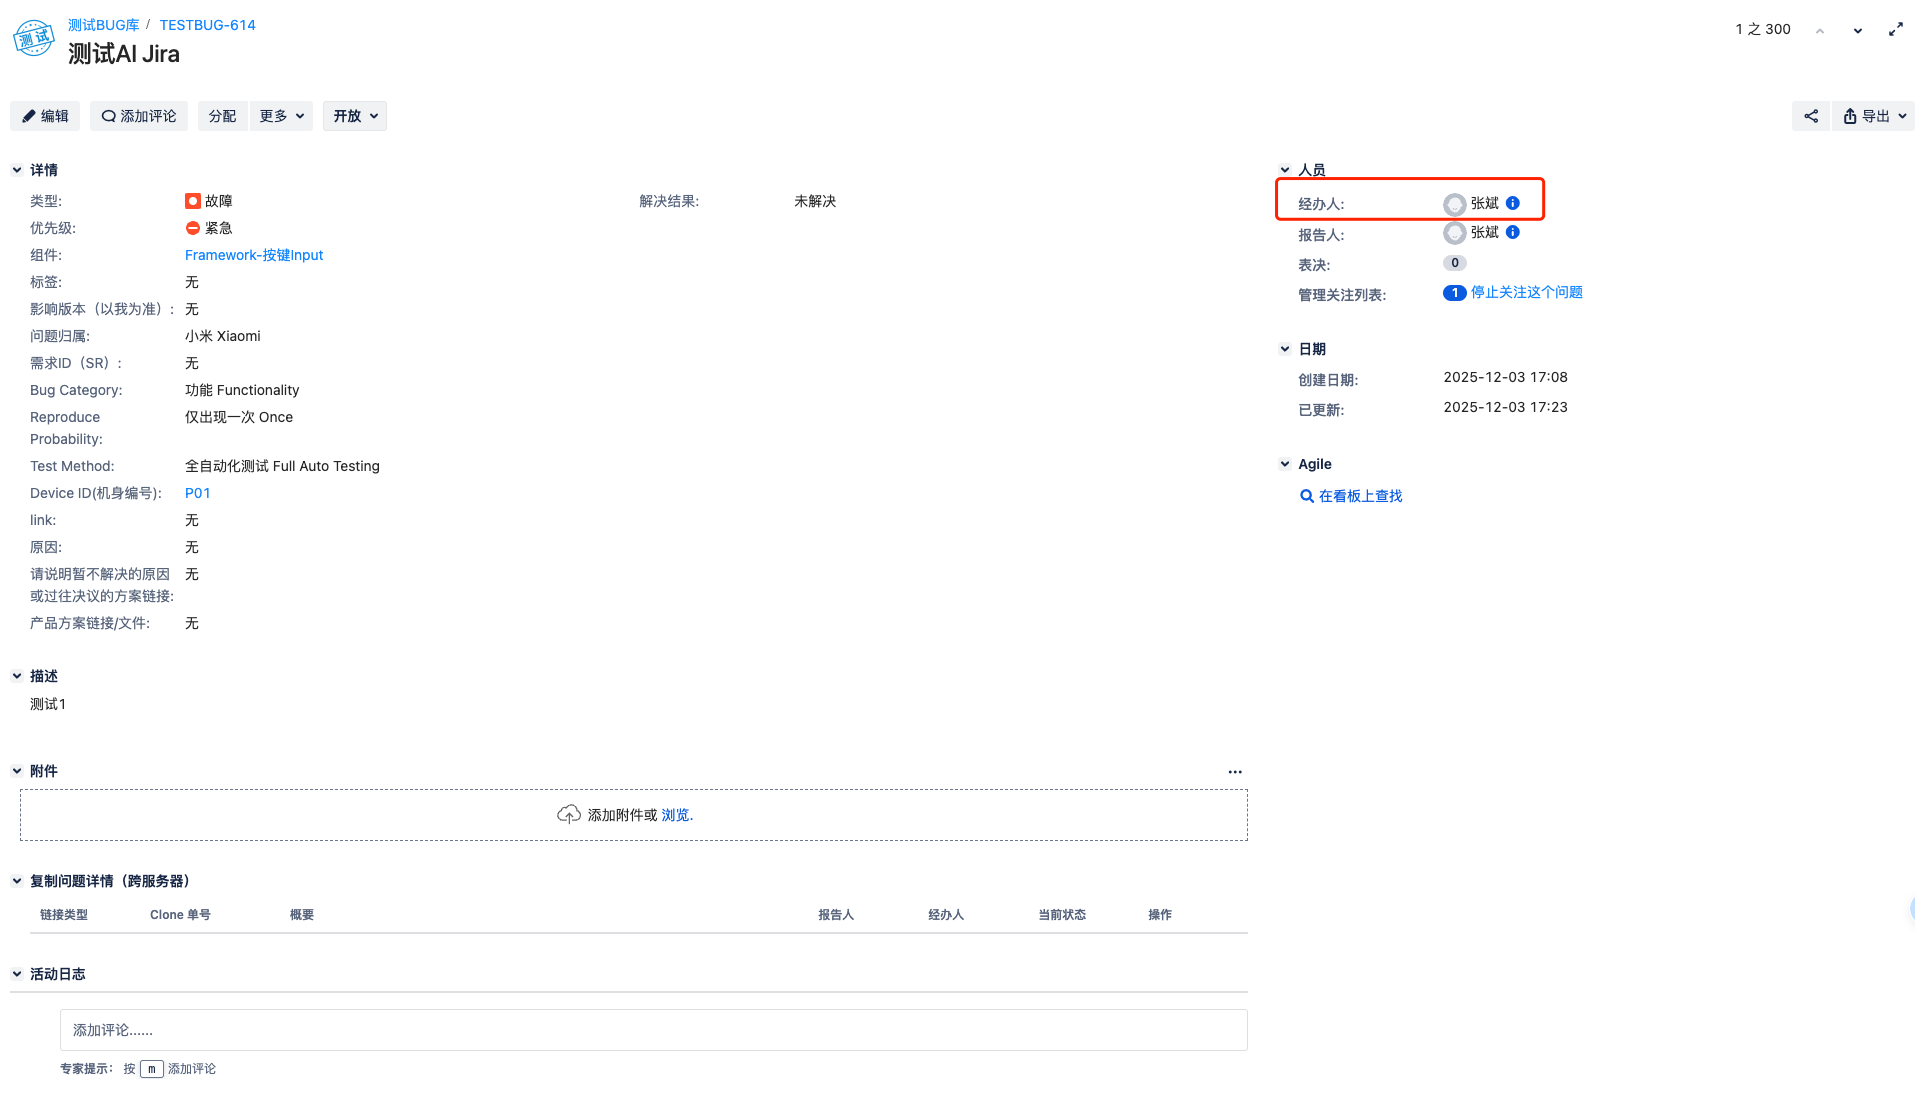Click 在看板上查找 link

point(1360,496)
